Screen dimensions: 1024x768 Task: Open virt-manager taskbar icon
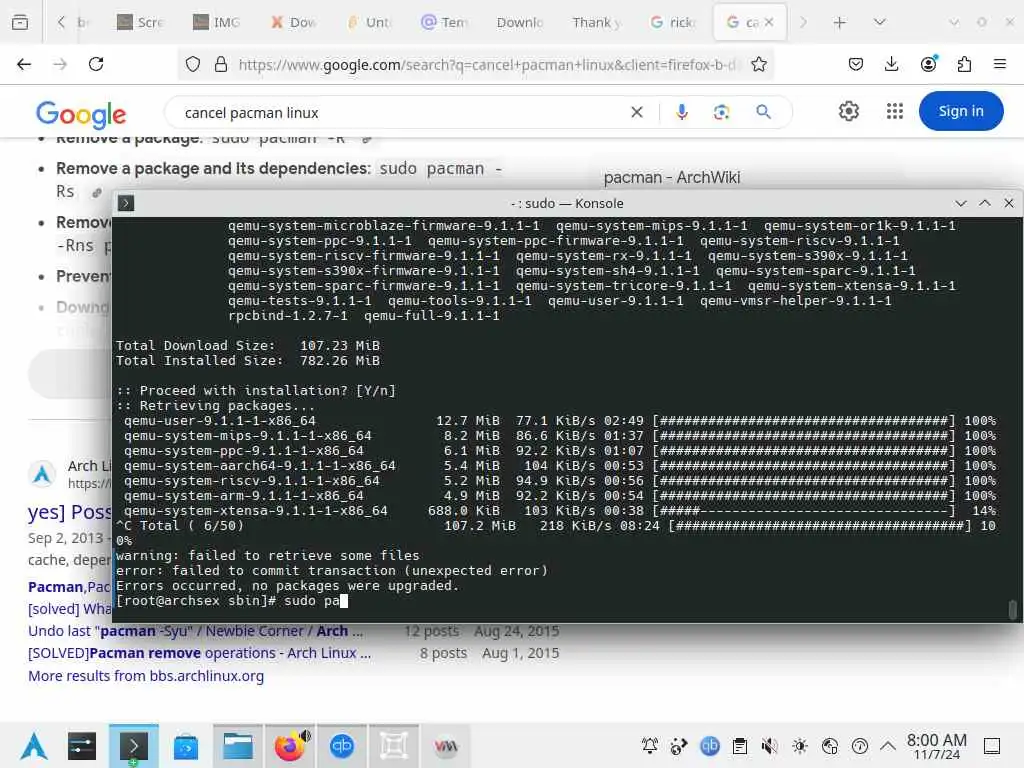(446, 746)
